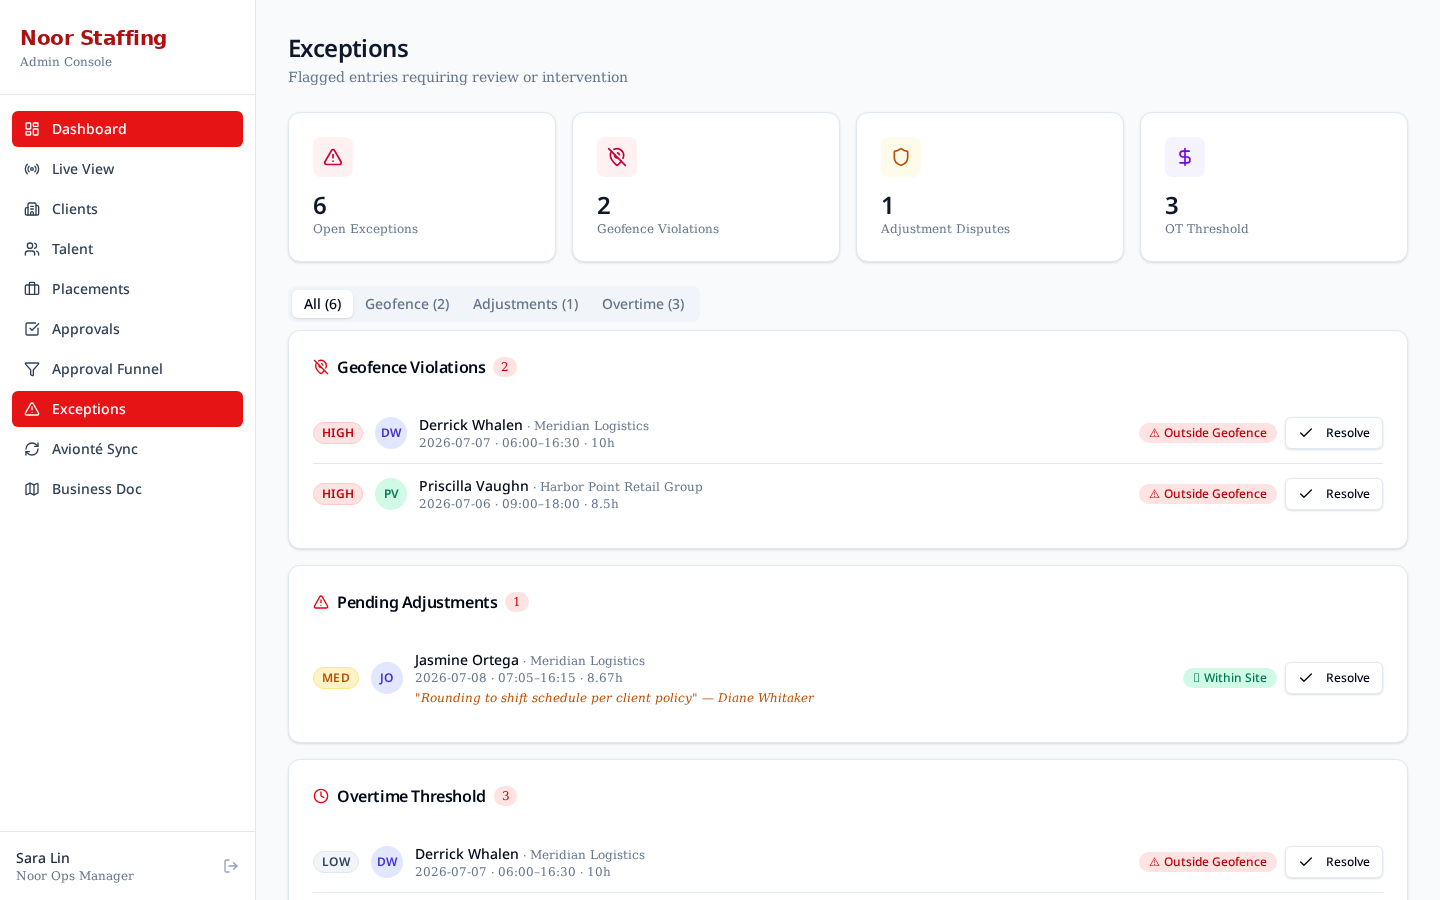Resolve Jasmine Ortega's pending adjustment
The height and width of the screenshot is (900, 1440).
tap(1334, 678)
